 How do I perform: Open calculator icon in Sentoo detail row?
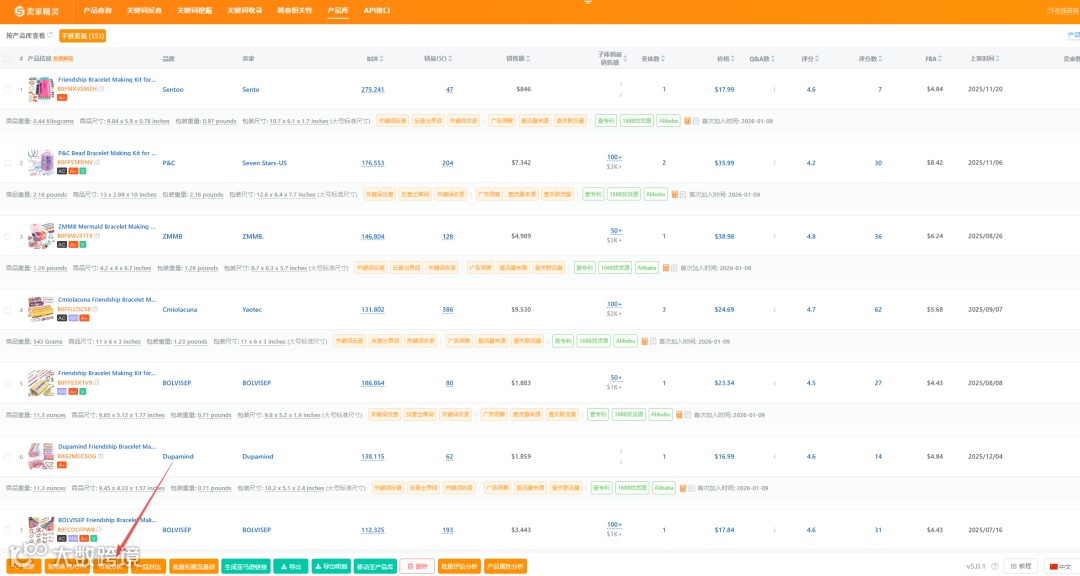pyautogui.click(x=687, y=121)
